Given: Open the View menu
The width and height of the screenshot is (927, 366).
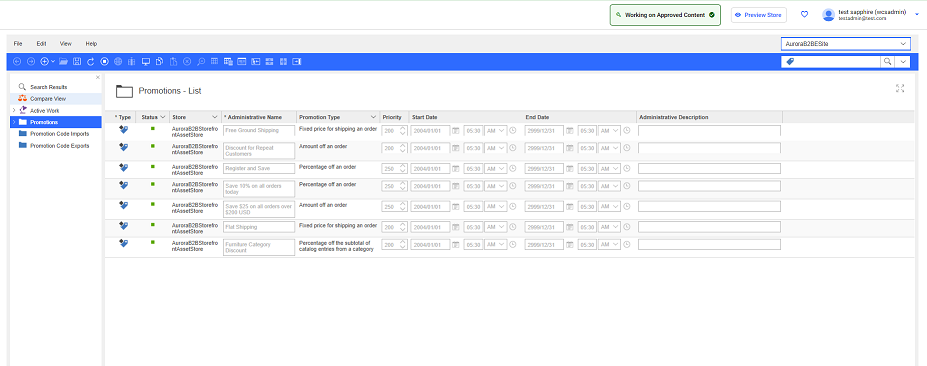Looking at the screenshot, I should [66, 44].
